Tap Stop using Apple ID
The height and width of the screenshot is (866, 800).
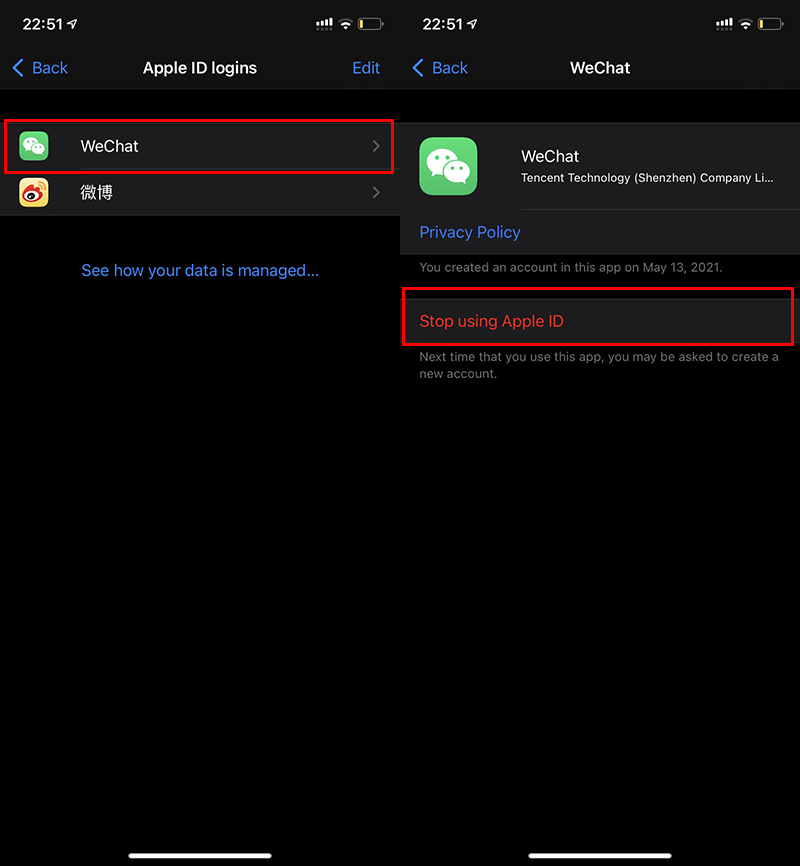point(599,321)
